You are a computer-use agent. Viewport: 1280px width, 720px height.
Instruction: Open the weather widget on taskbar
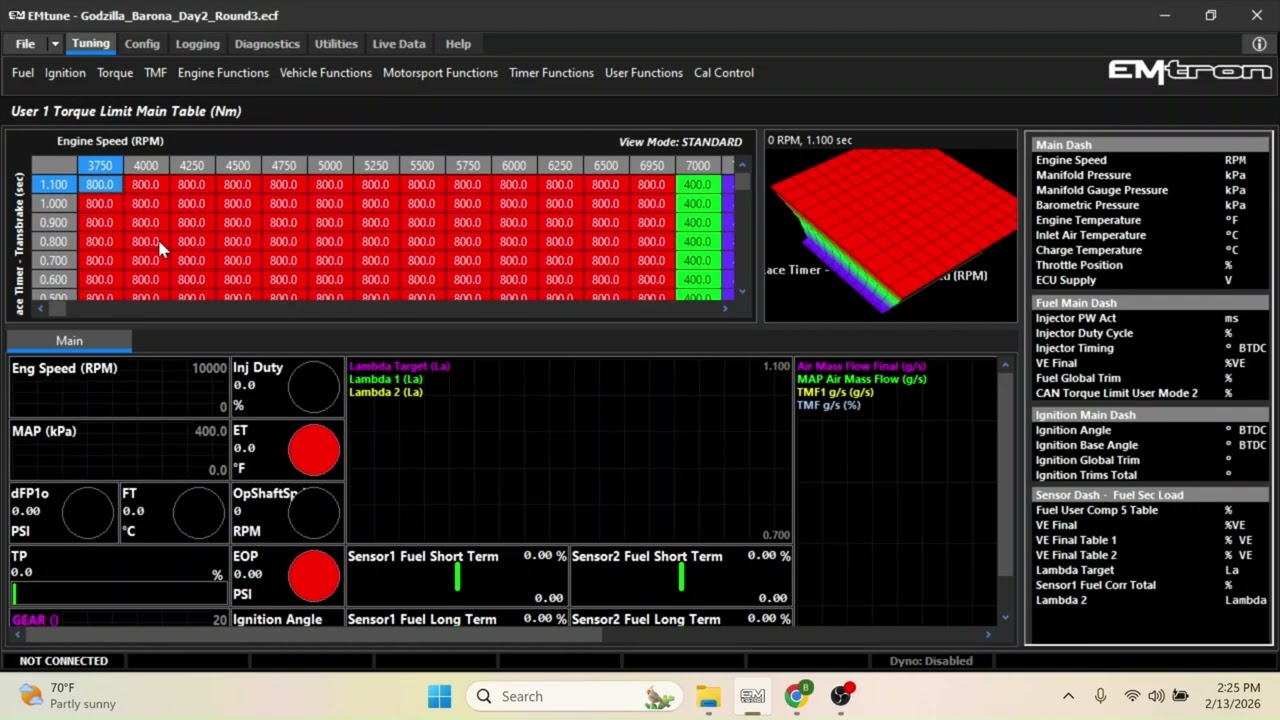coord(68,696)
